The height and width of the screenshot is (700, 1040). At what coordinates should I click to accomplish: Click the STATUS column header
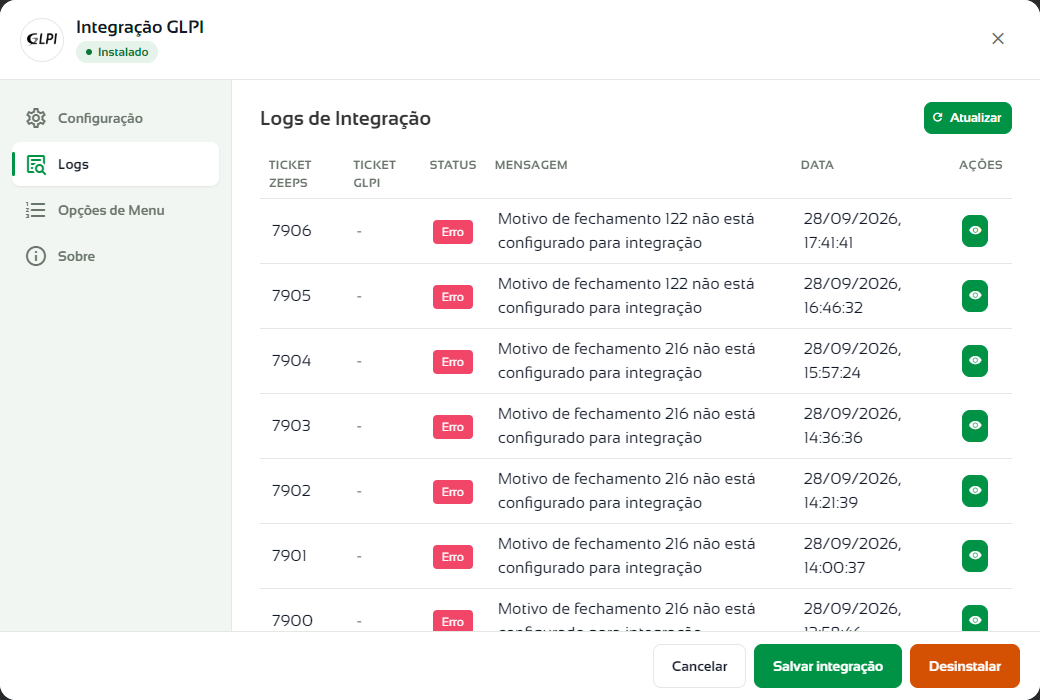click(x=453, y=165)
